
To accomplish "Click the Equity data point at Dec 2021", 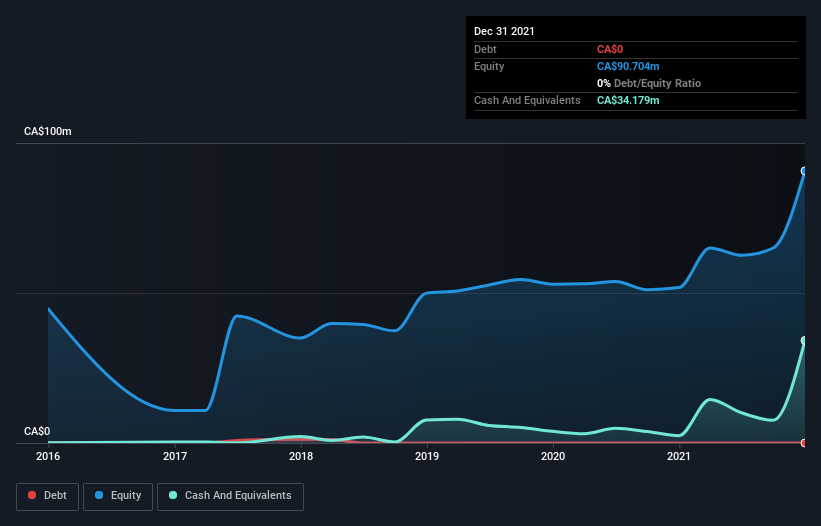I will click(x=804, y=171).
